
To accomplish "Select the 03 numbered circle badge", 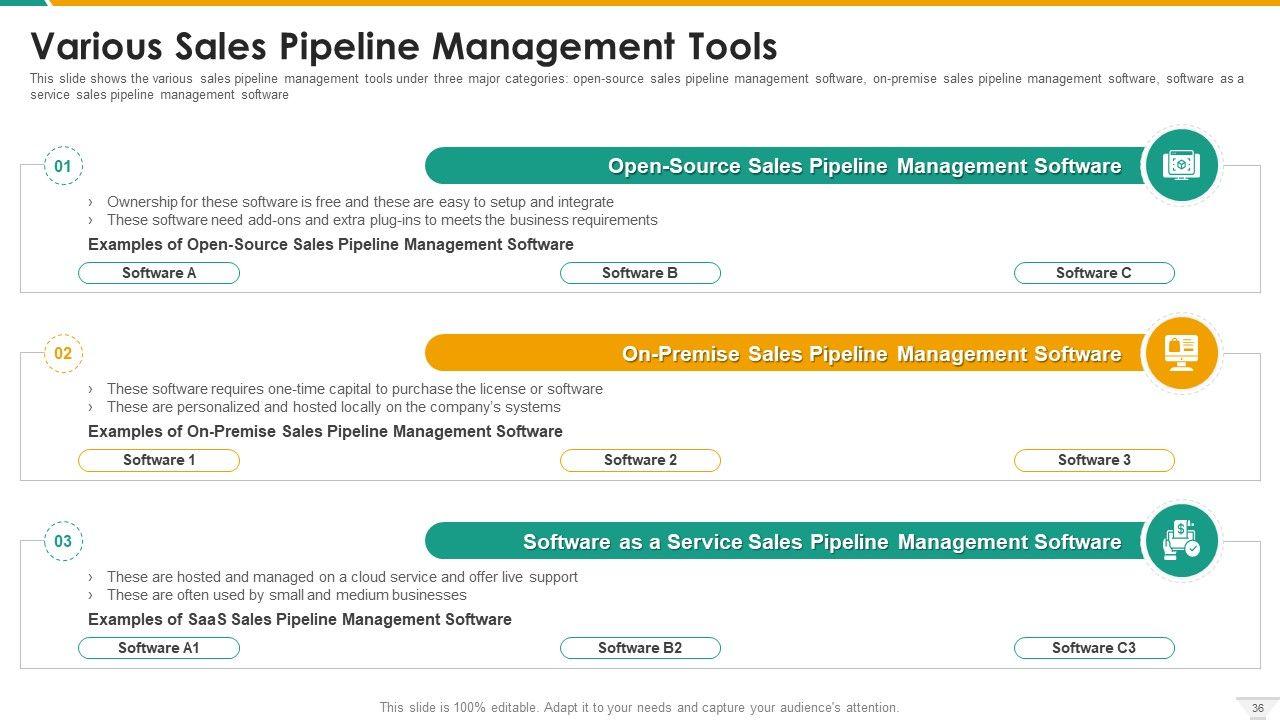I will (63, 541).
